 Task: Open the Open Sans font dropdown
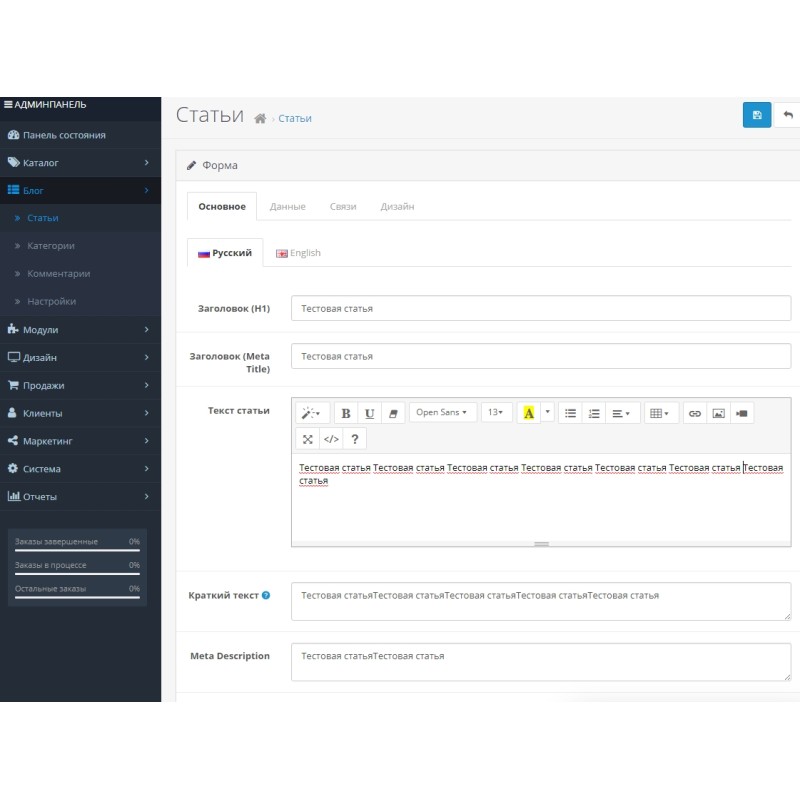click(442, 412)
